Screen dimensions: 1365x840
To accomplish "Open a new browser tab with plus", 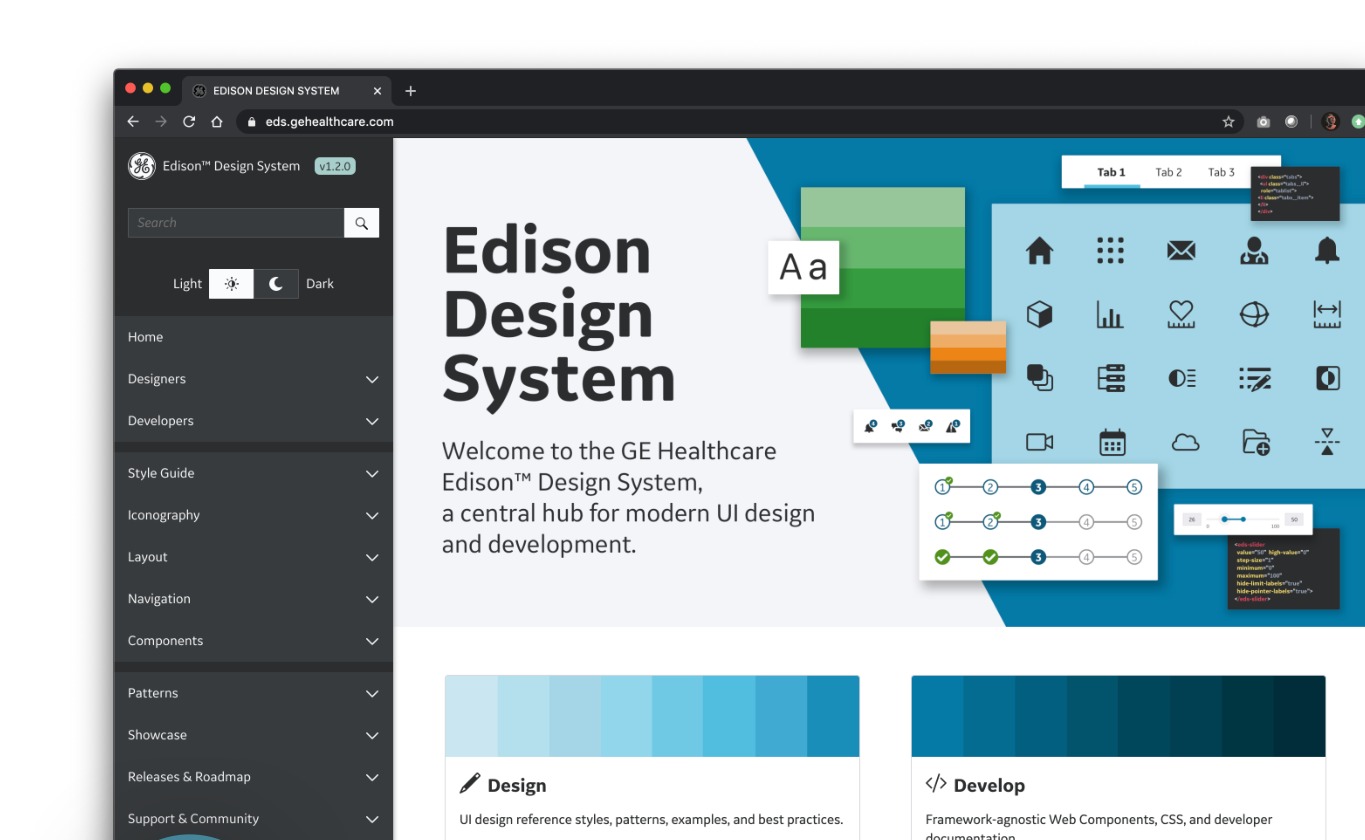I will tap(410, 91).
